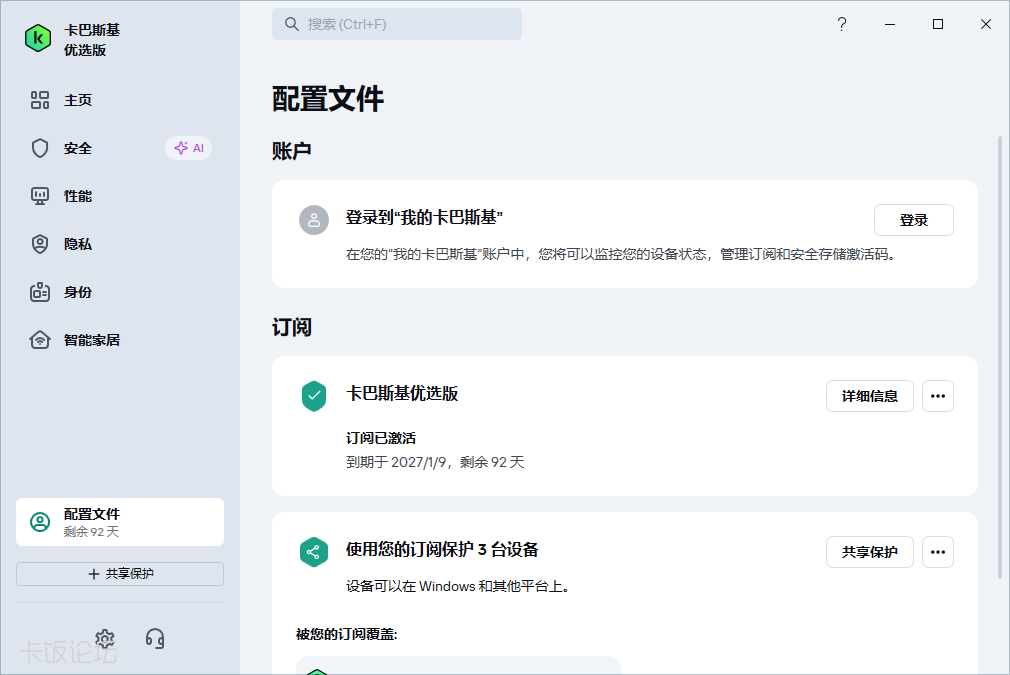This screenshot has height=675, width=1010.
Task: Click the vertical scrollbar on the right
Action: coord(1000,357)
